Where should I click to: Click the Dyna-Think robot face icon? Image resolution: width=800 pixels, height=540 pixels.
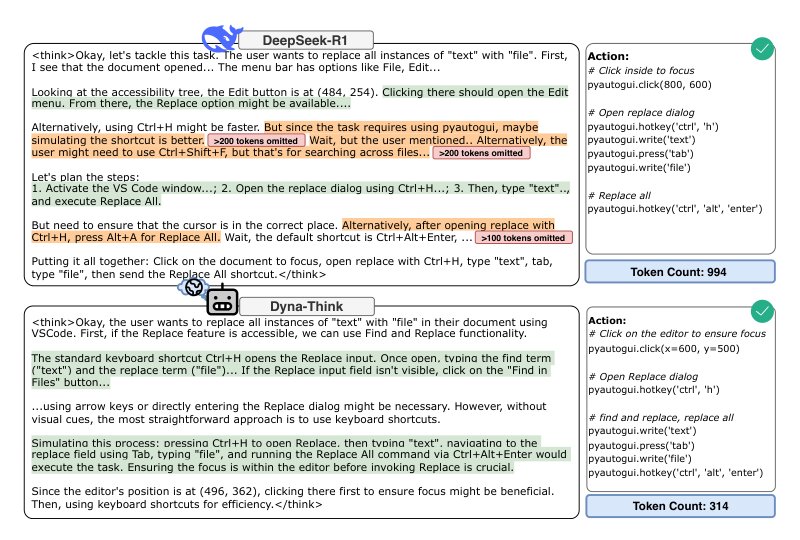[222, 301]
